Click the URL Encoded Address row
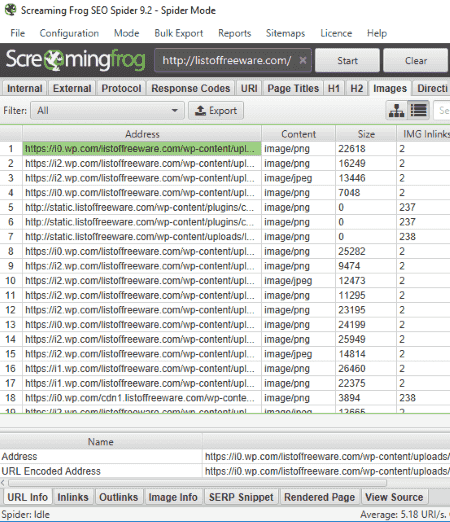This screenshot has height=522, width=450. click(225, 471)
